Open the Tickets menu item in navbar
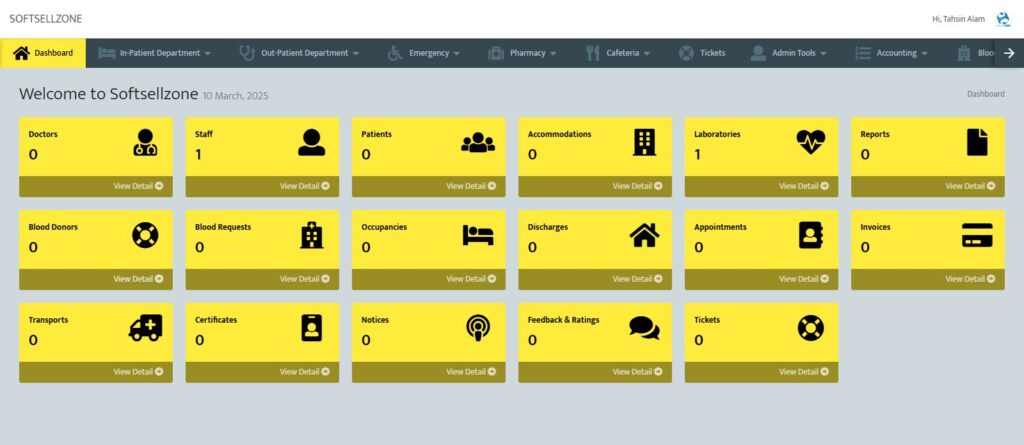 pyautogui.click(x=702, y=53)
